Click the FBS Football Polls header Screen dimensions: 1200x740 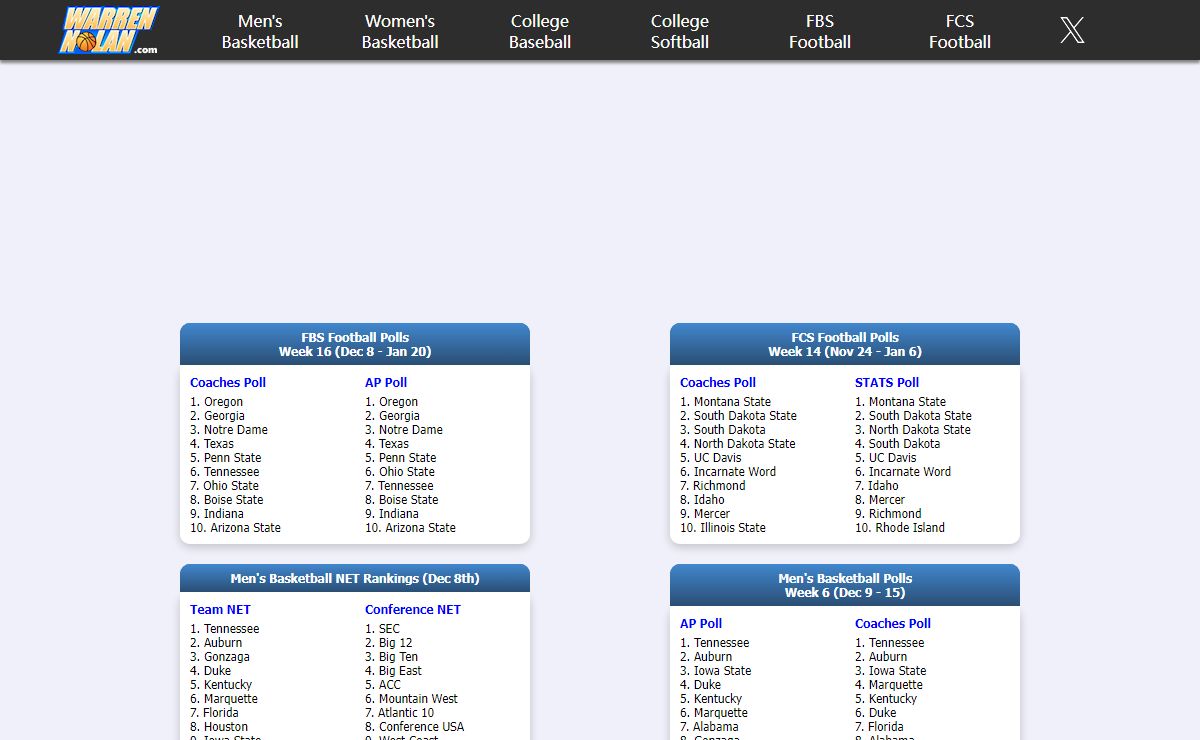355,344
